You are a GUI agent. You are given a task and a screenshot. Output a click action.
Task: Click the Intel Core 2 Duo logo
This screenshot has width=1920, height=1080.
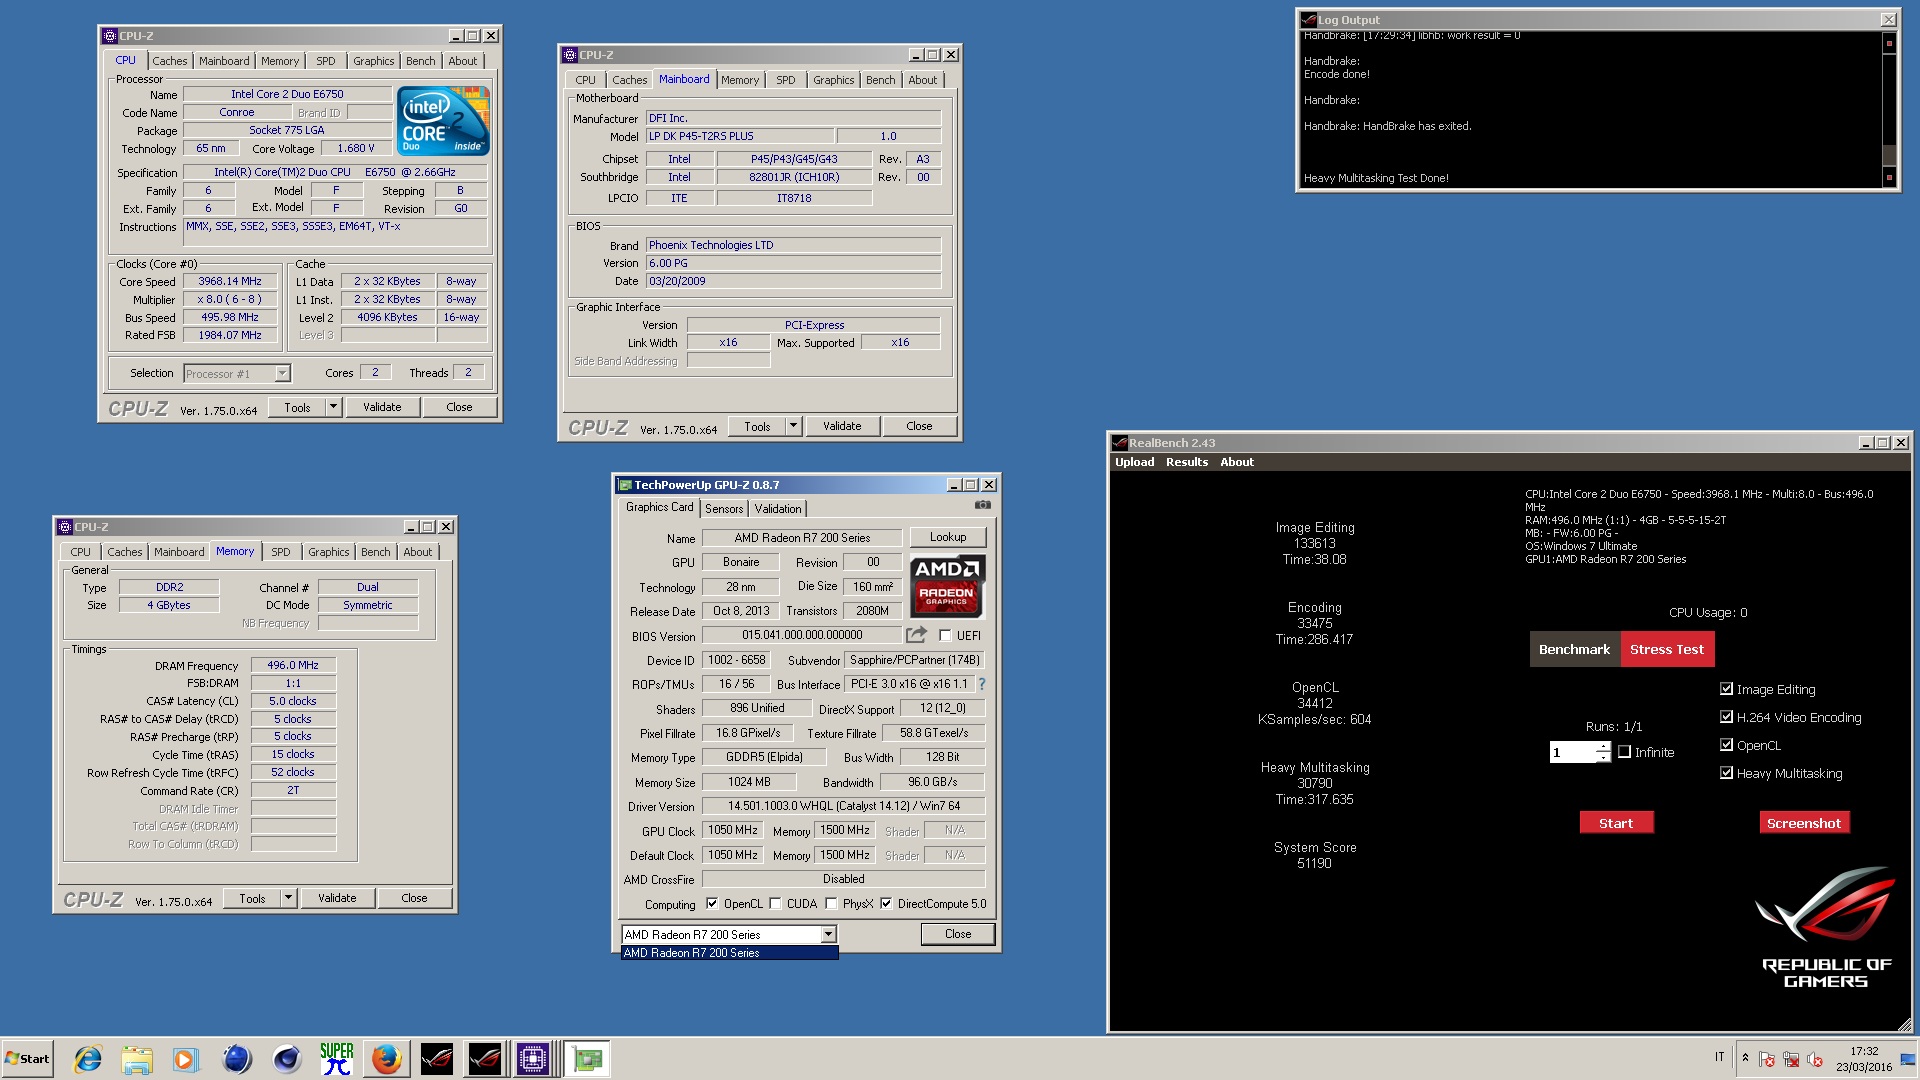click(x=443, y=120)
